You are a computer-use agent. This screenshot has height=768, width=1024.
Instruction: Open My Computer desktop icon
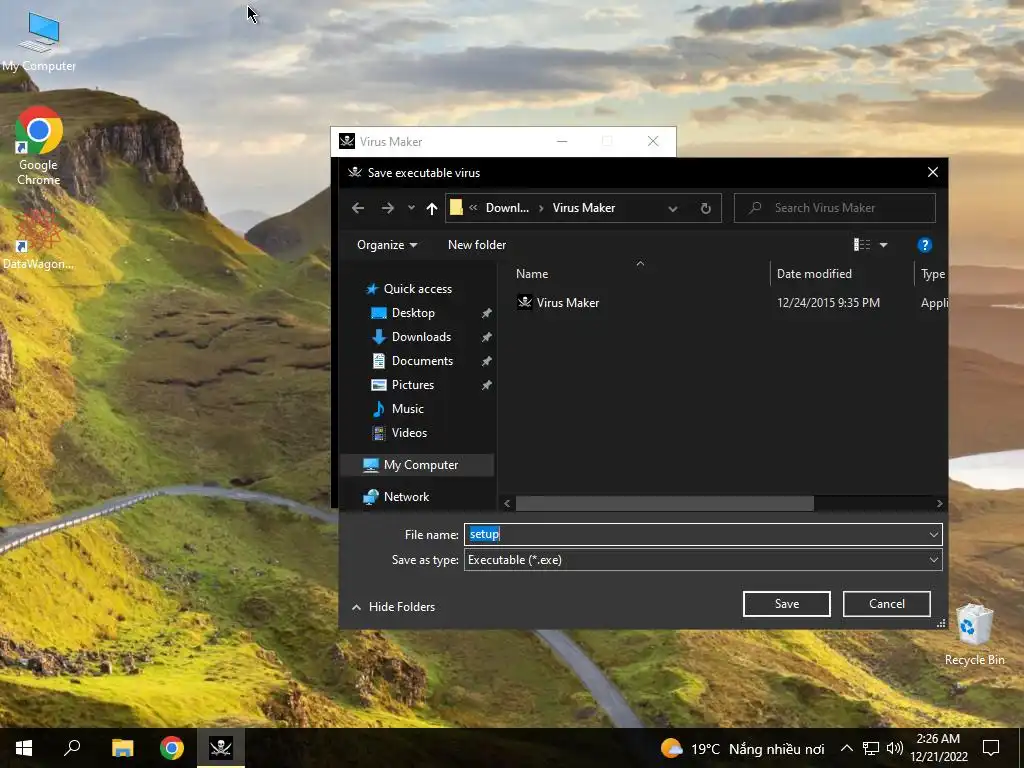pyautogui.click(x=39, y=41)
